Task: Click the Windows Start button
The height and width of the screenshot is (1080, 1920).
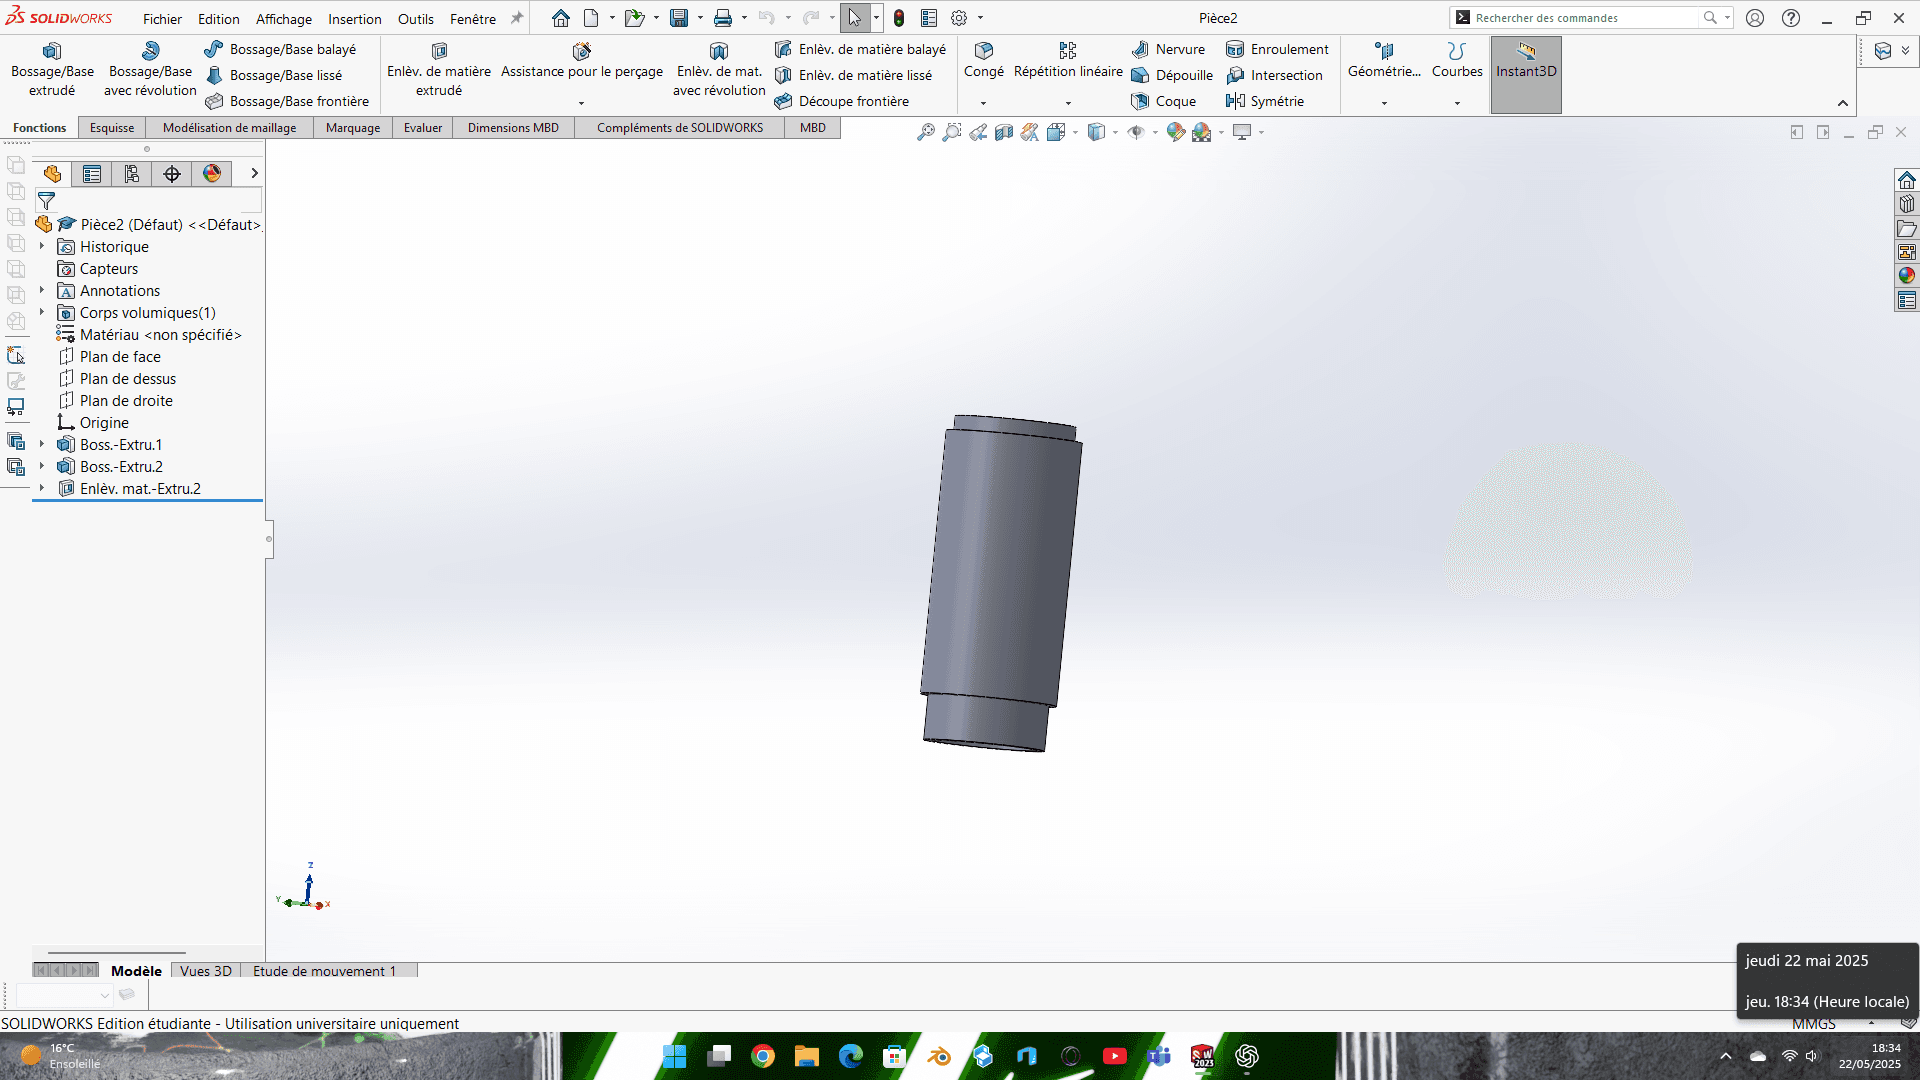Action: point(675,1056)
